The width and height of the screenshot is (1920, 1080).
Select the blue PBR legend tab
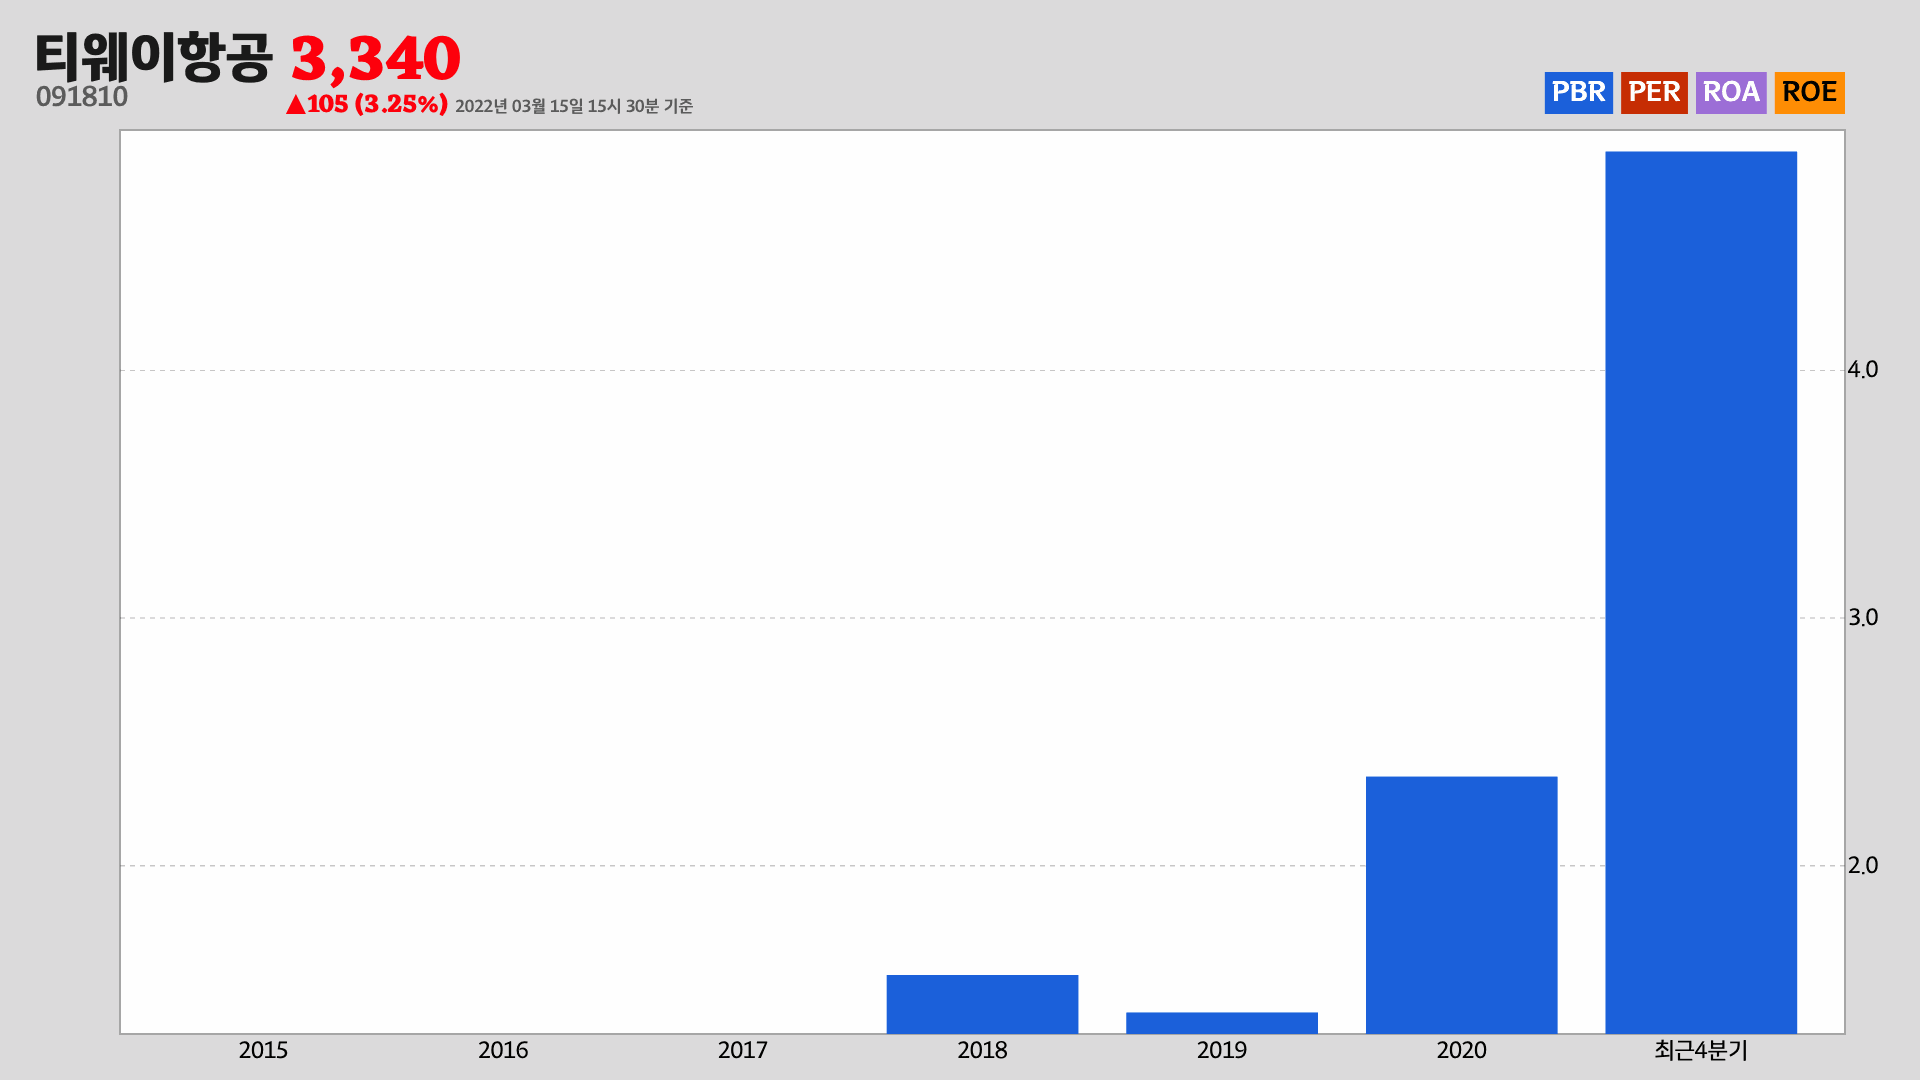click(x=1578, y=92)
